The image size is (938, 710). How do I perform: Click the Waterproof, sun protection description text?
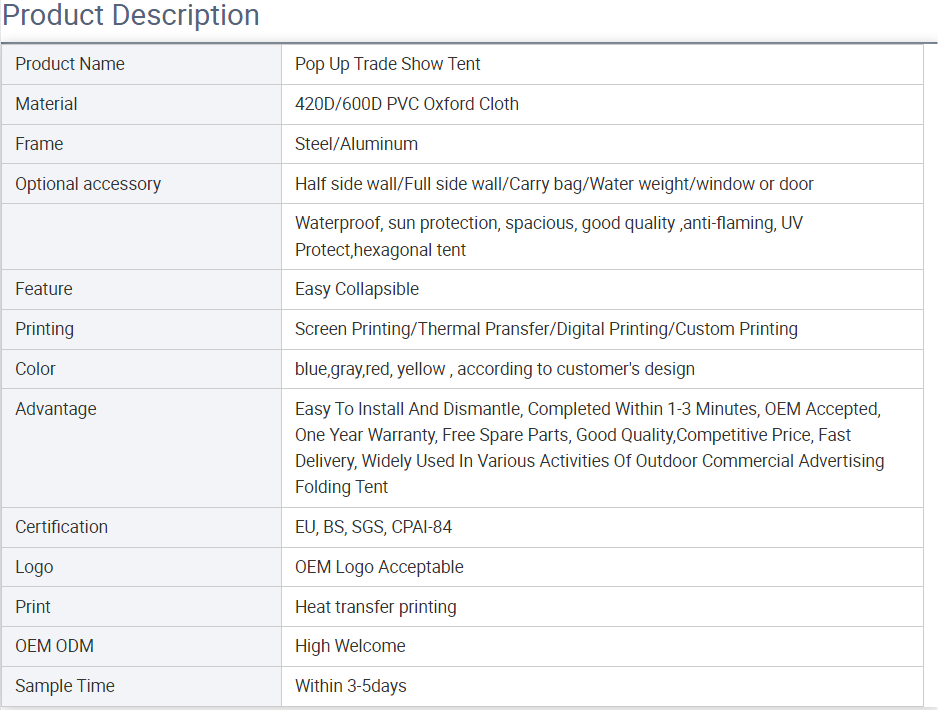click(549, 236)
